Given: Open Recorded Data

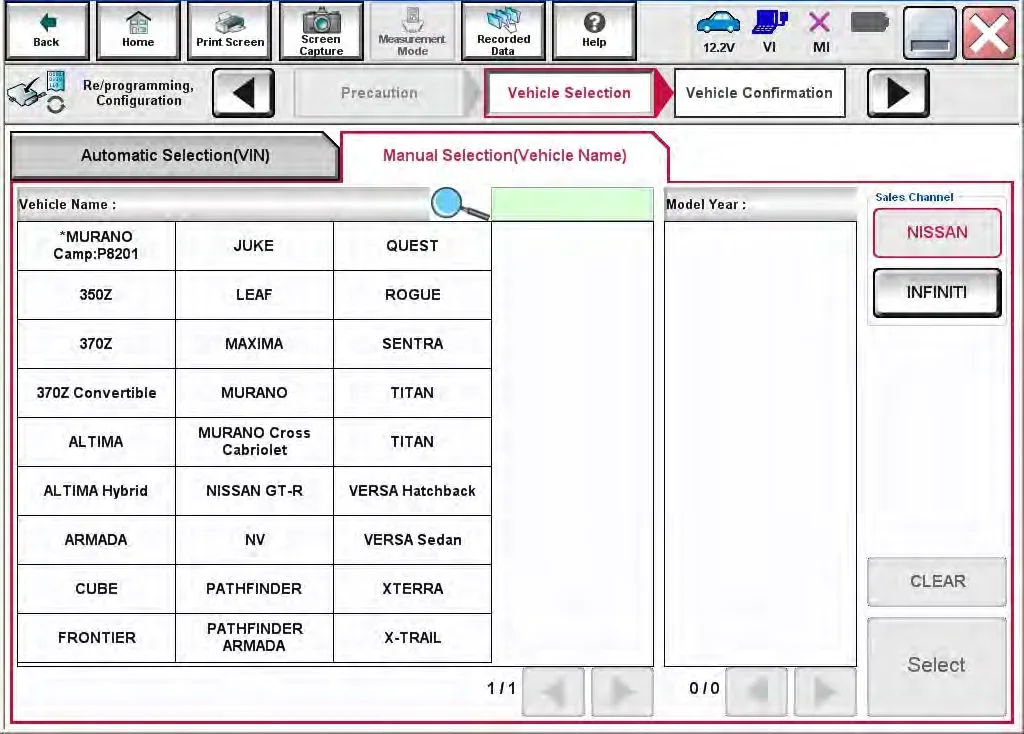Looking at the screenshot, I should point(503,31).
